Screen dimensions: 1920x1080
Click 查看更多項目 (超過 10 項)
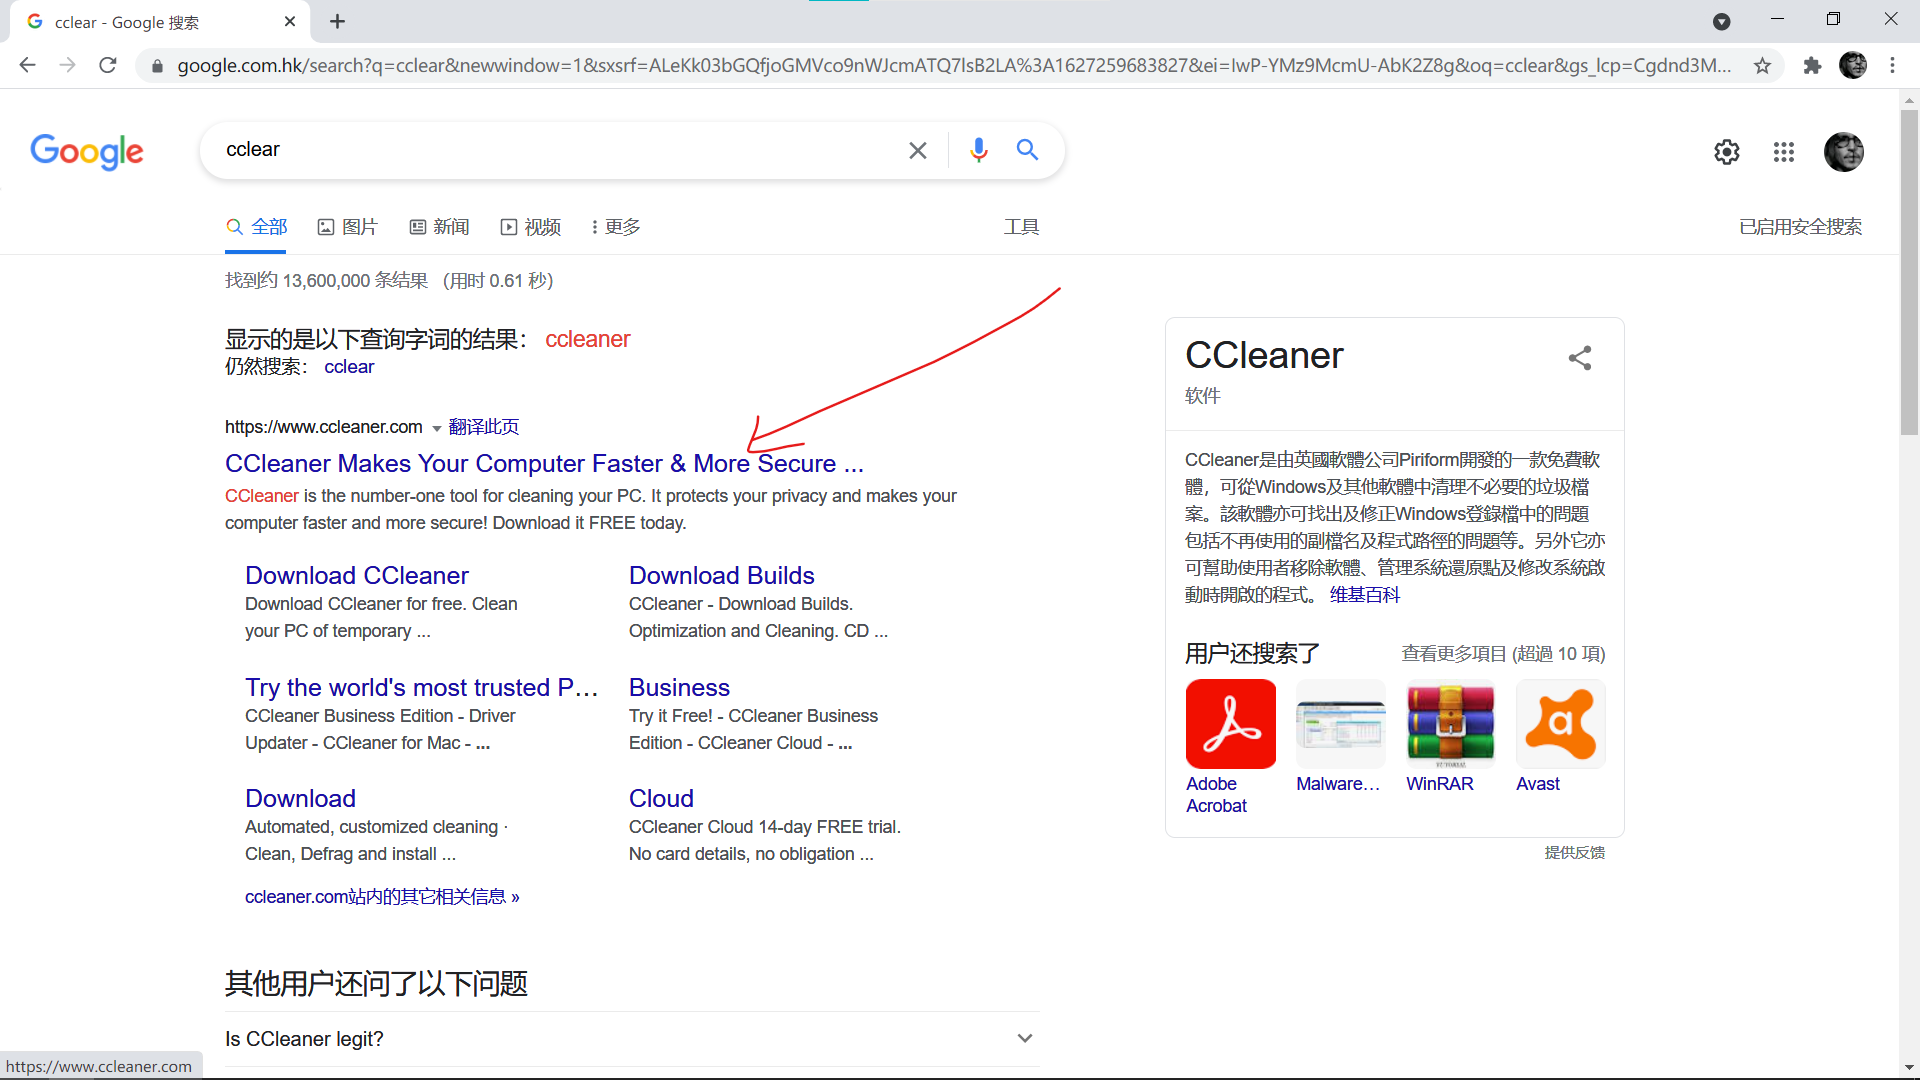(x=1502, y=654)
